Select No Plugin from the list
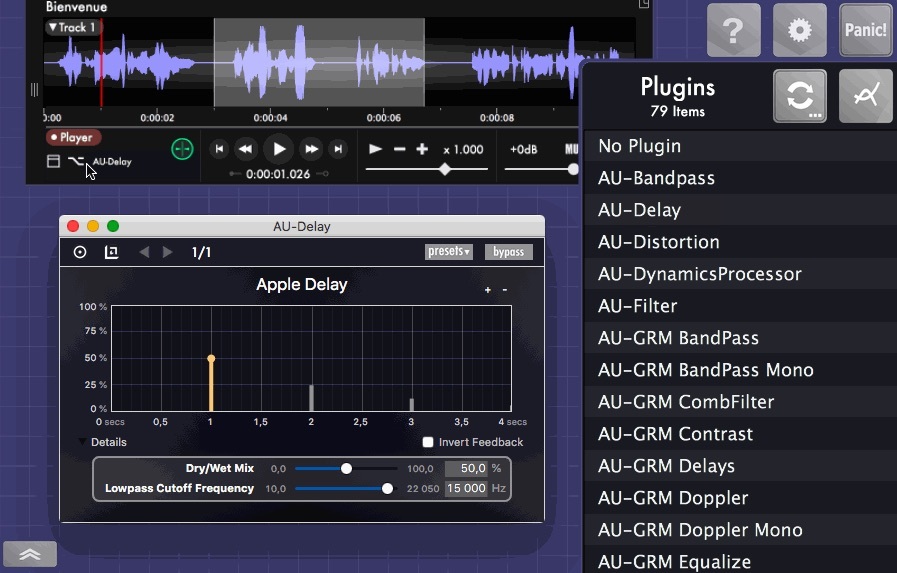The width and height of the screenshot is (897, 573). point(740,146)
